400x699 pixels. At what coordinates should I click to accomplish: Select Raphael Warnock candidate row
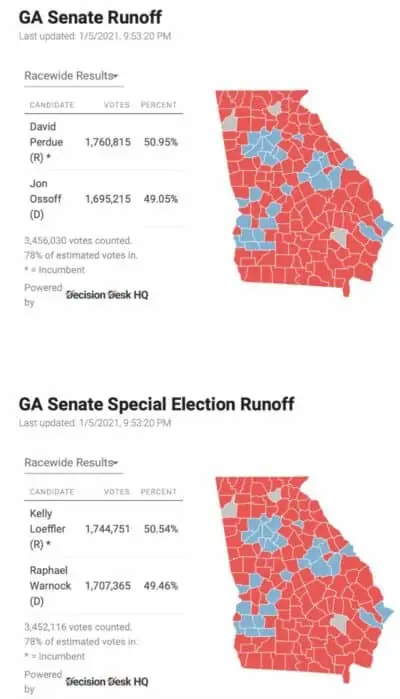[x=103, y=586]
